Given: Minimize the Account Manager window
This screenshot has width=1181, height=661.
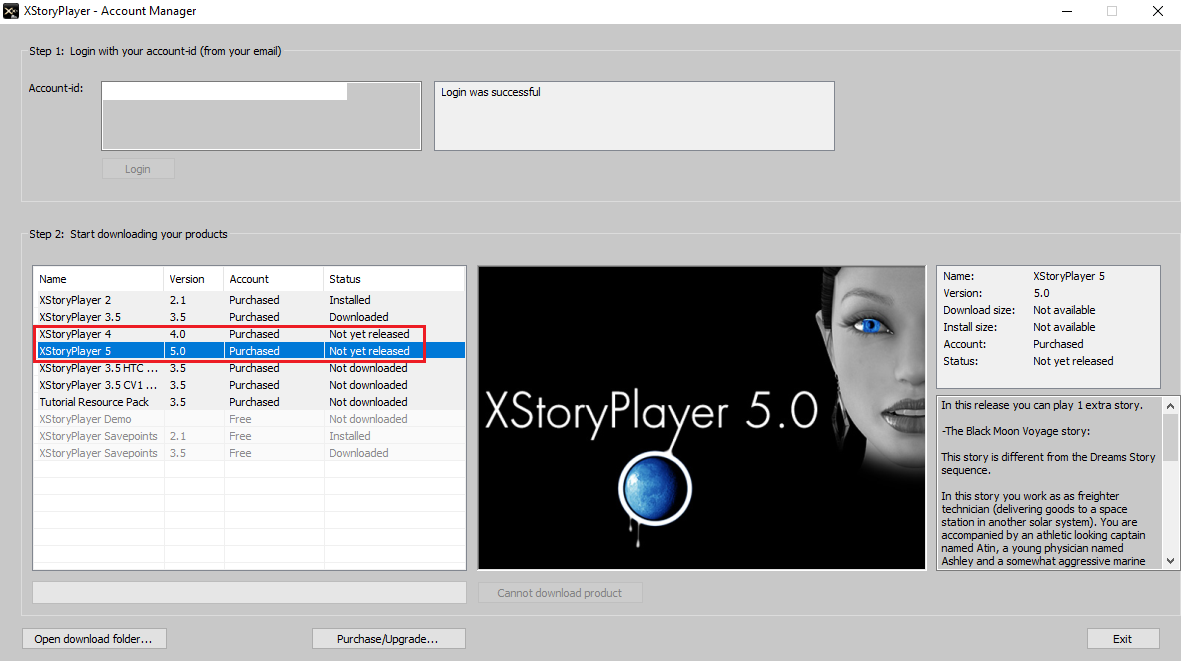Looking at the screenshot, I should click(1067, 11).
